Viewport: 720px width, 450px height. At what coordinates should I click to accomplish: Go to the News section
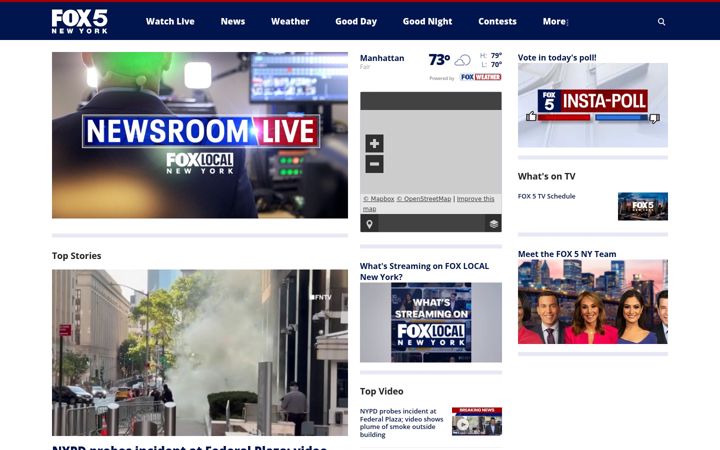(233, 22)
